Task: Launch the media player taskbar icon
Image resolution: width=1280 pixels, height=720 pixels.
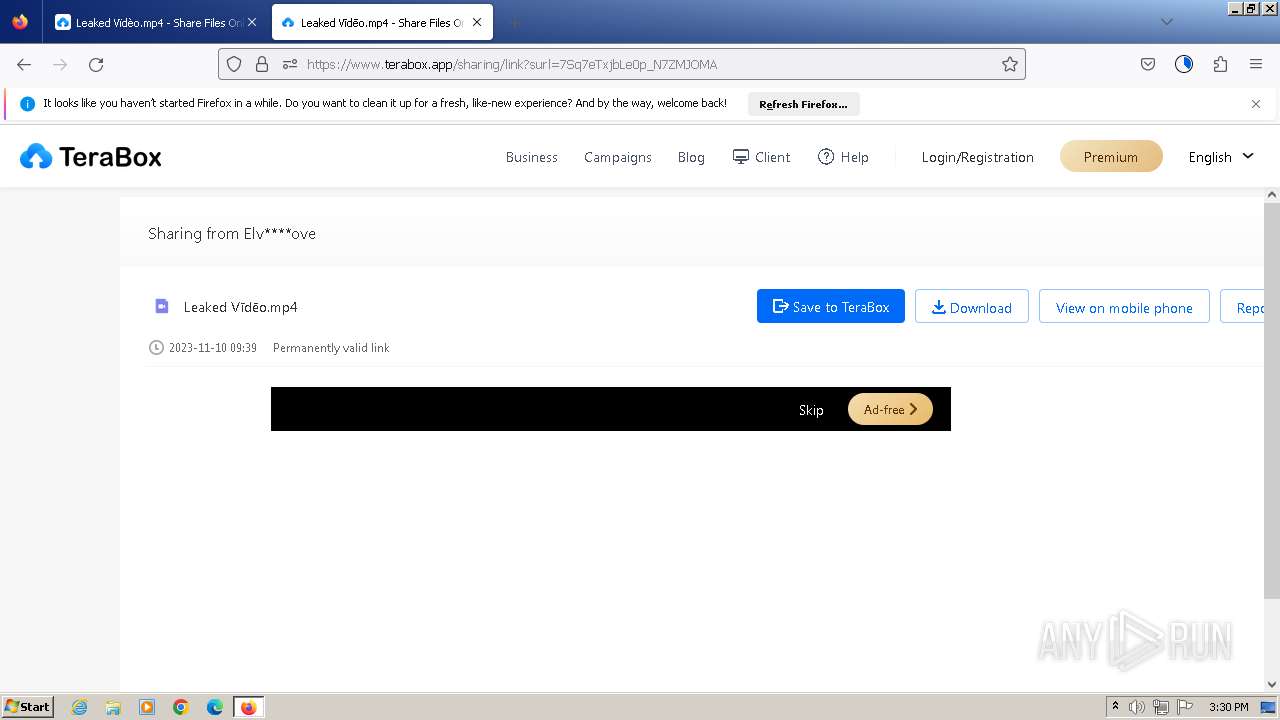Action: 147,707
